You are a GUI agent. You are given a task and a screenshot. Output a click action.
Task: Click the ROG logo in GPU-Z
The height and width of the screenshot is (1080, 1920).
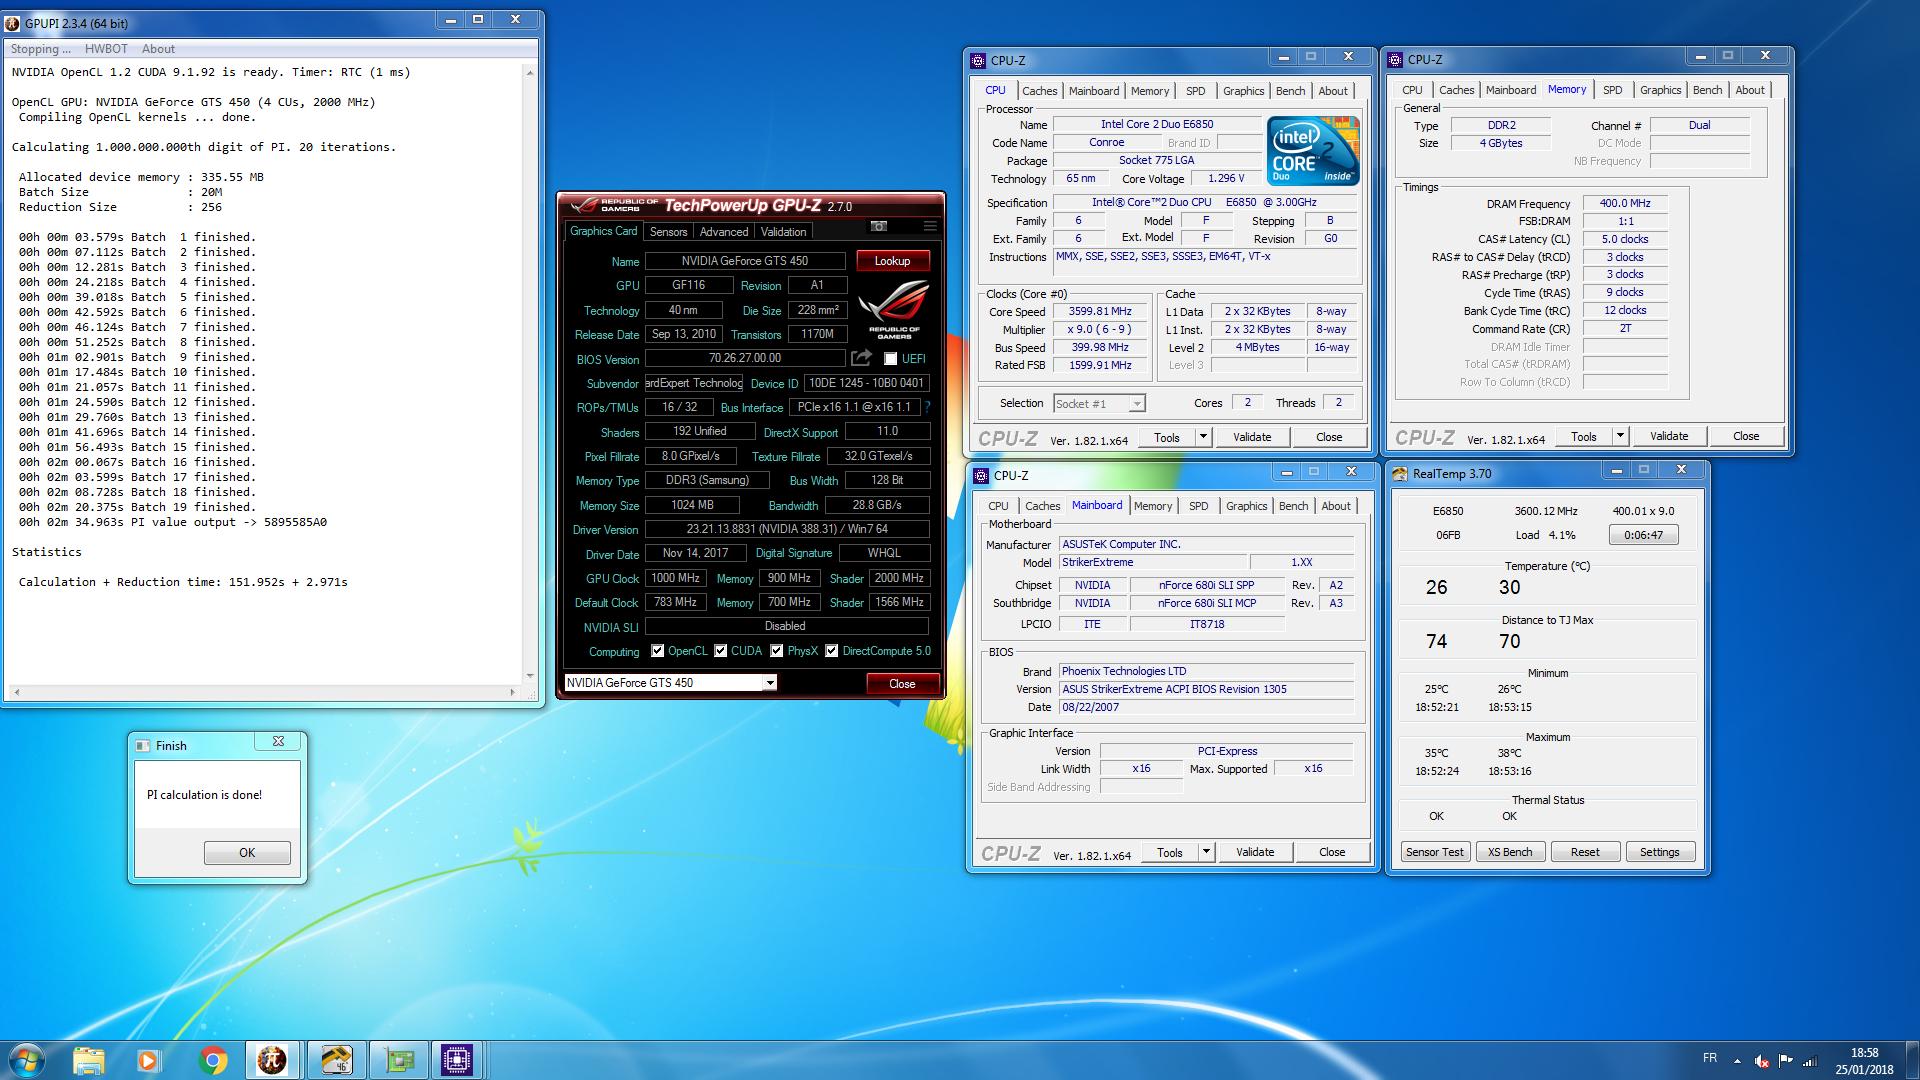(x=894, y=308)
